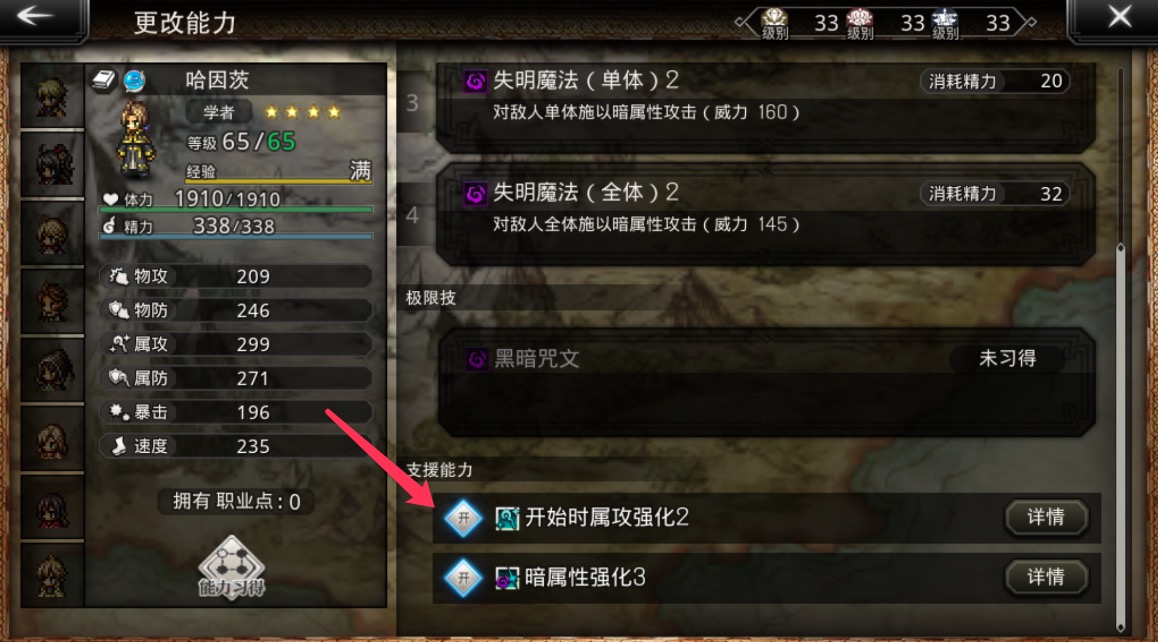This screenshot has height=642, width=1158.
Task: Click the blue orb icon next to the book
Action: pos(134,80)
